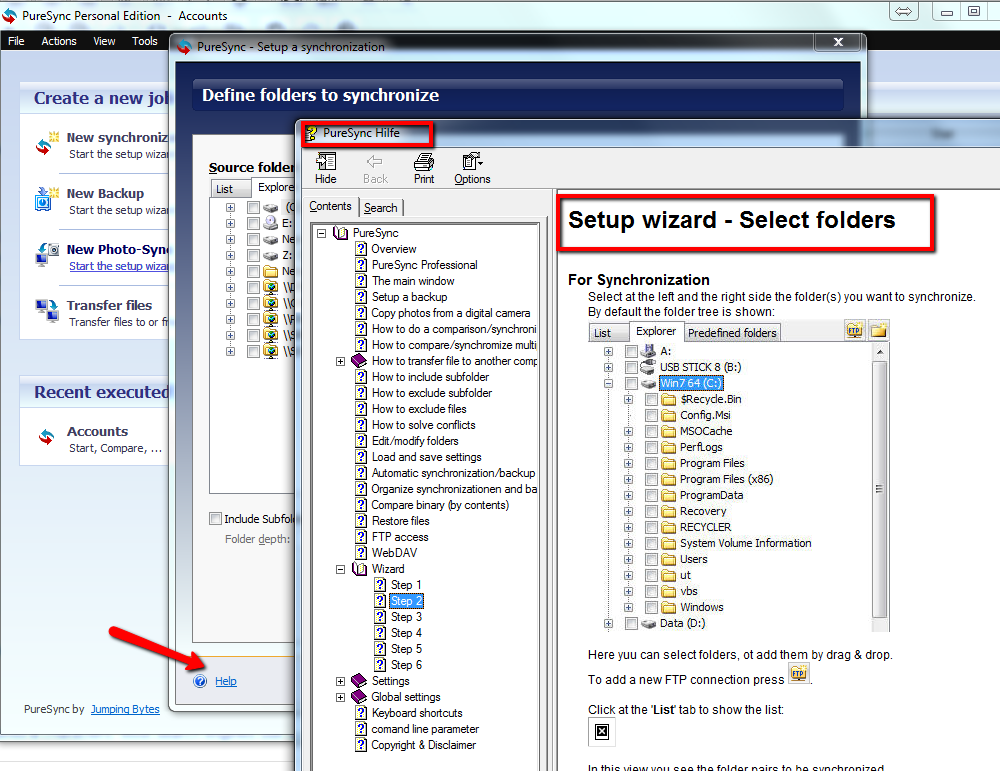Click the PureSync root book icon

pyautogui.click(x=341, y=233)
